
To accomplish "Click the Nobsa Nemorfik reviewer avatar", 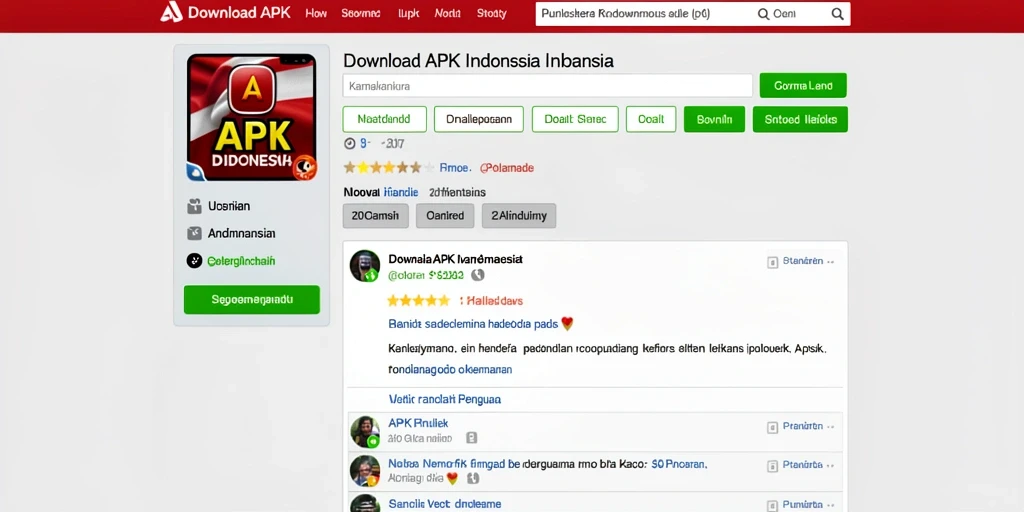I will click(365, 471).
